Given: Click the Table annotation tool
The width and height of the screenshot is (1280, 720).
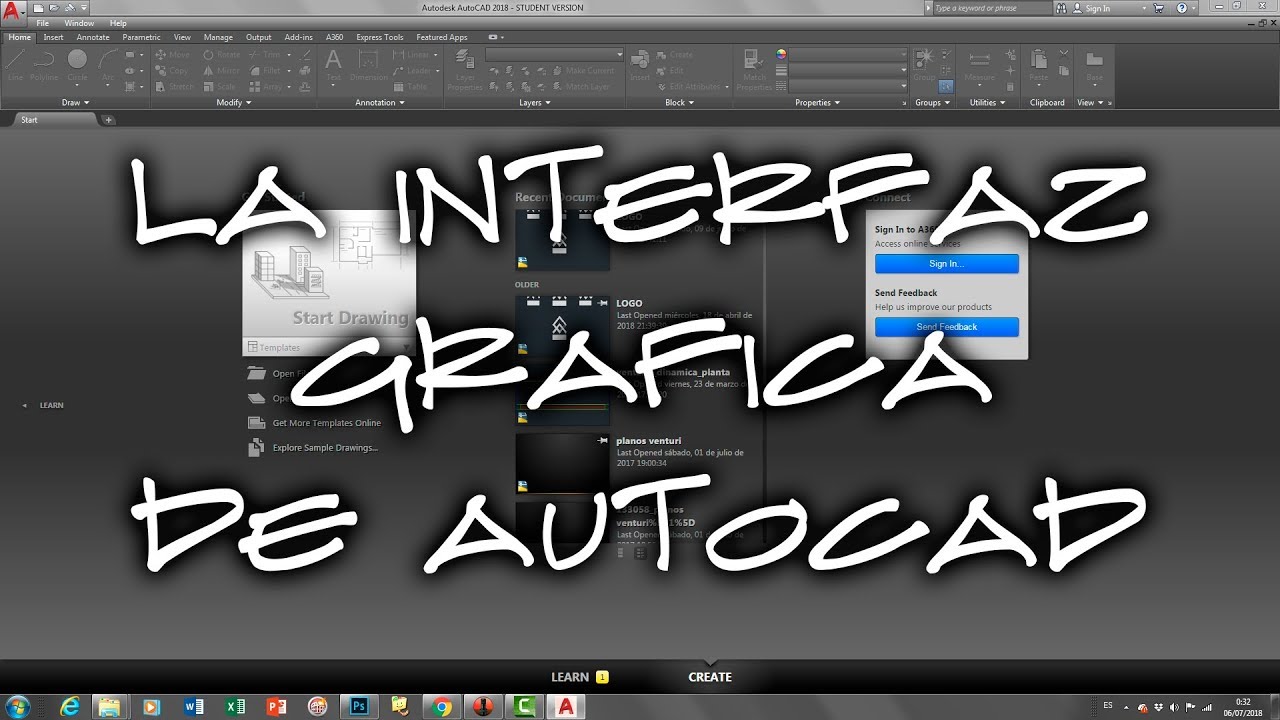Looking at the screenshot, I should tap(410, 87).
